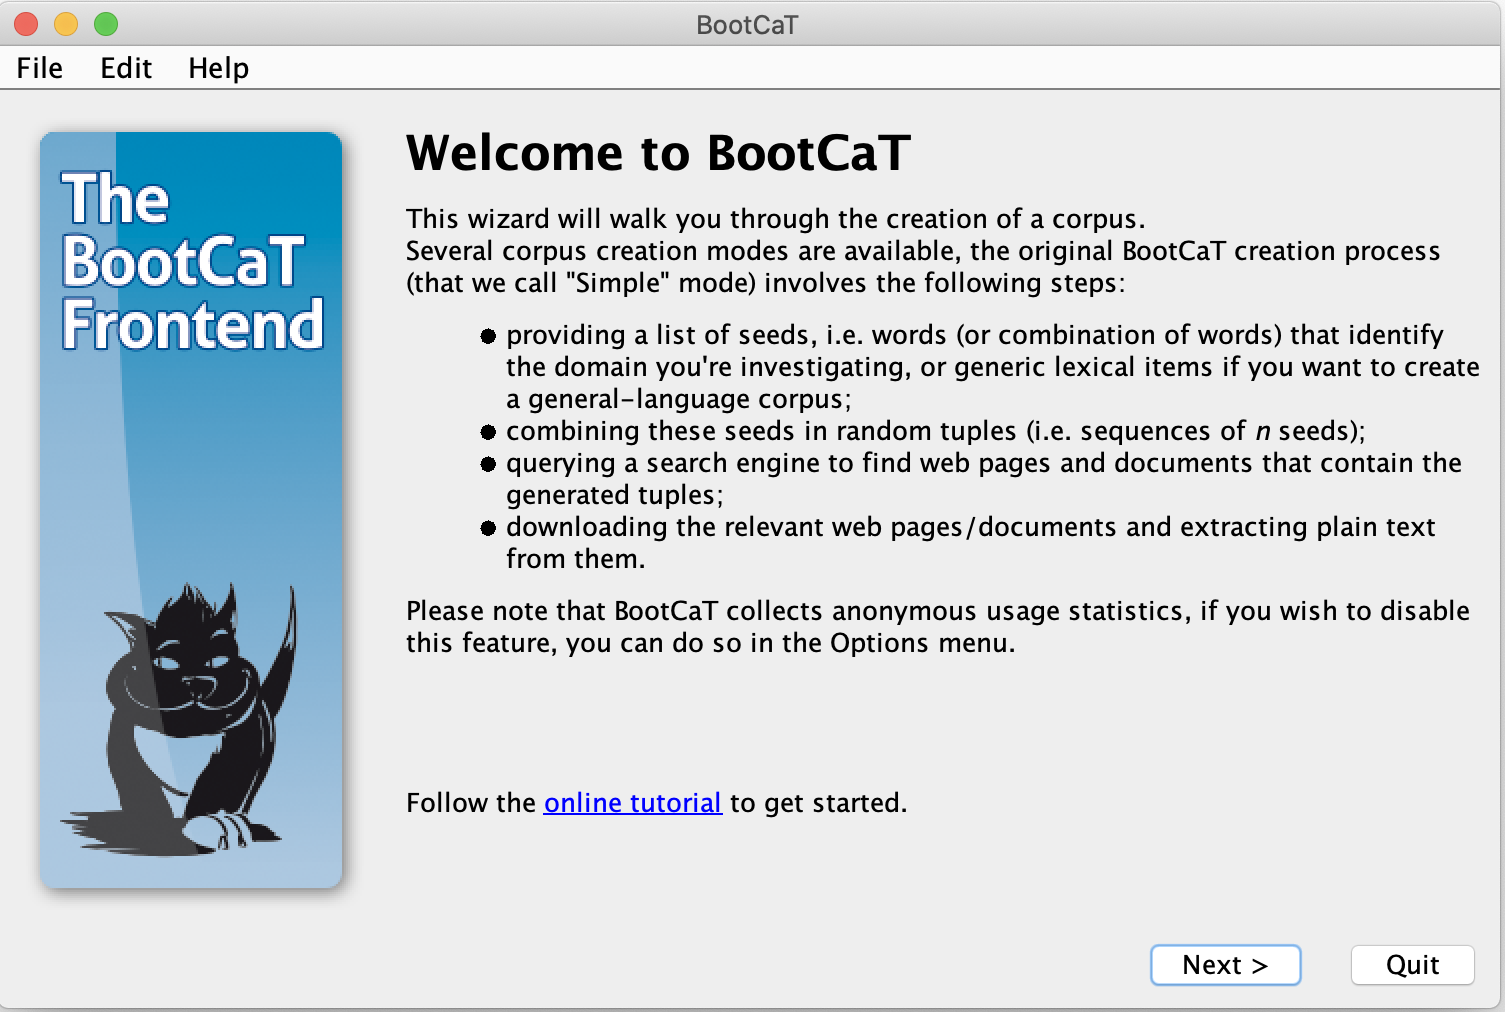This screenshot has width=1505, height=1012.
Task: Open the Help menu
Action: (x=218, y=68)
